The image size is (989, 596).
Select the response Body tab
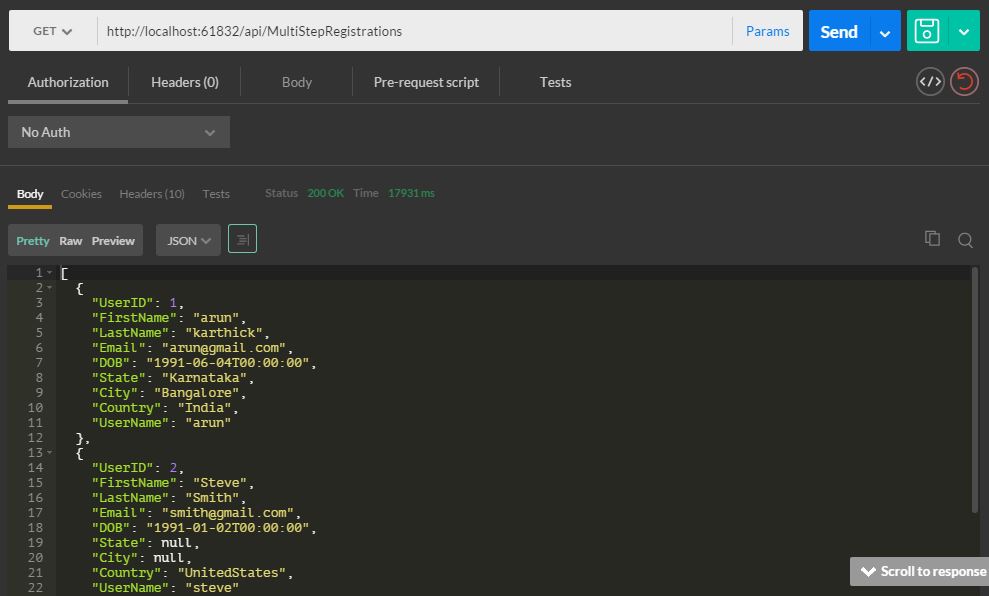click(30, 194)
